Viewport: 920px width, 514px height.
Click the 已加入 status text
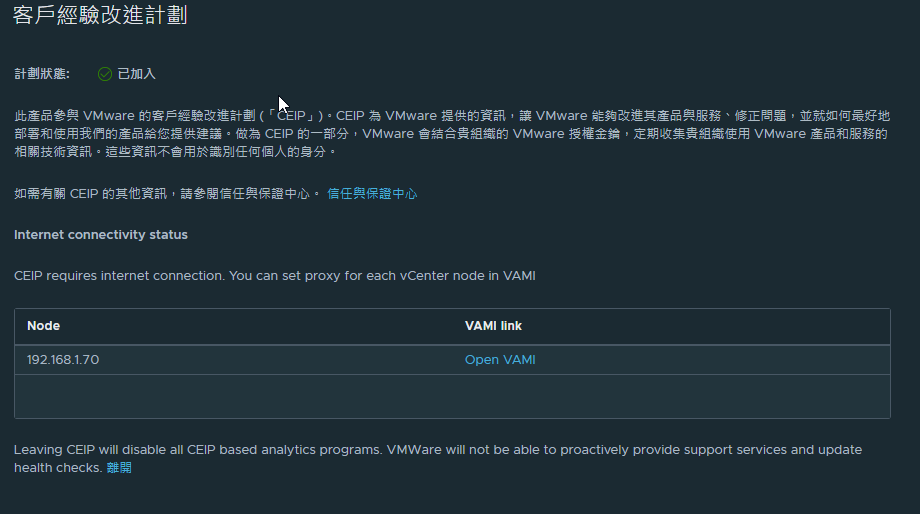click(136, 74)
